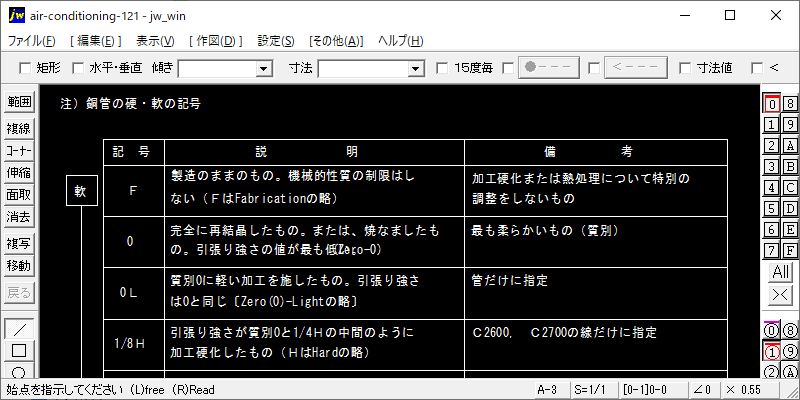Select circled layer group 9
Screen dimensions: 800x400
point(790,352)
